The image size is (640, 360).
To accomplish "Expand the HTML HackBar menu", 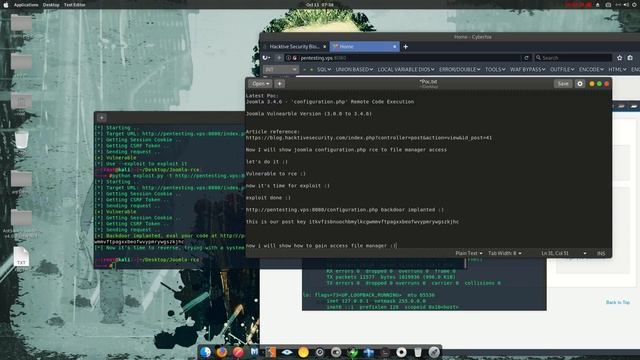I will coord(617,70).
